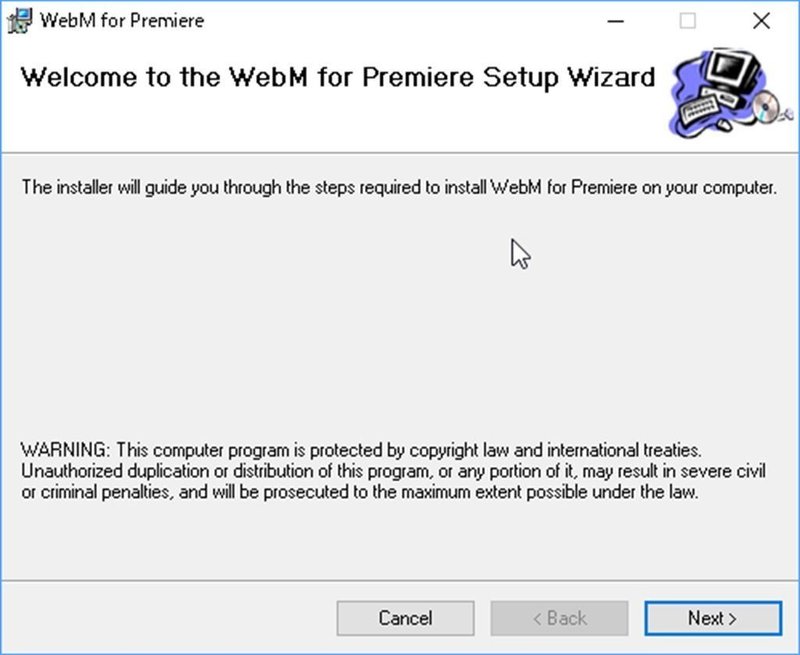Proceed by clicking the Next button
The height and width of the screenshot is (655, 800).
[x=712, y=618]
